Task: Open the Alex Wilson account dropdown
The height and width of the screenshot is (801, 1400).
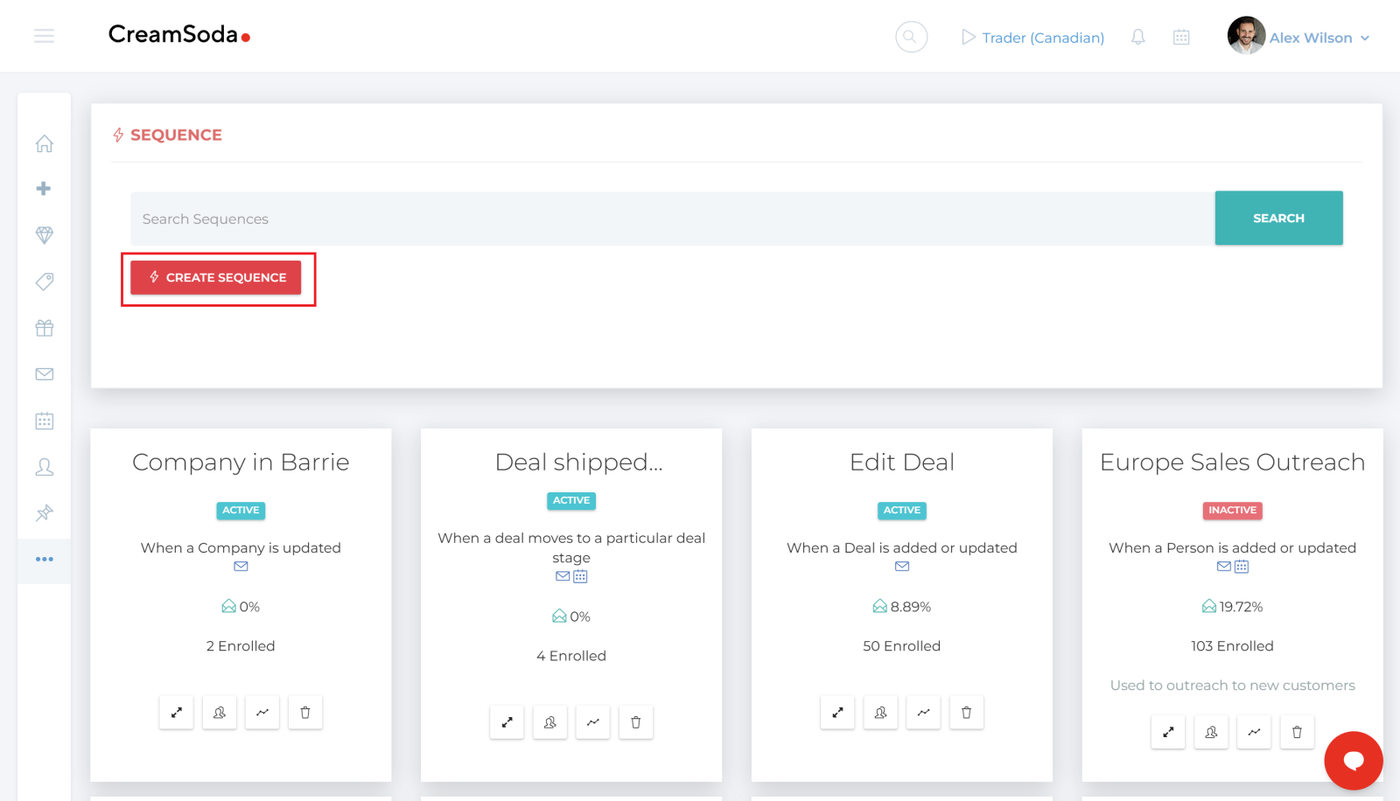Action: [1299, 37]
